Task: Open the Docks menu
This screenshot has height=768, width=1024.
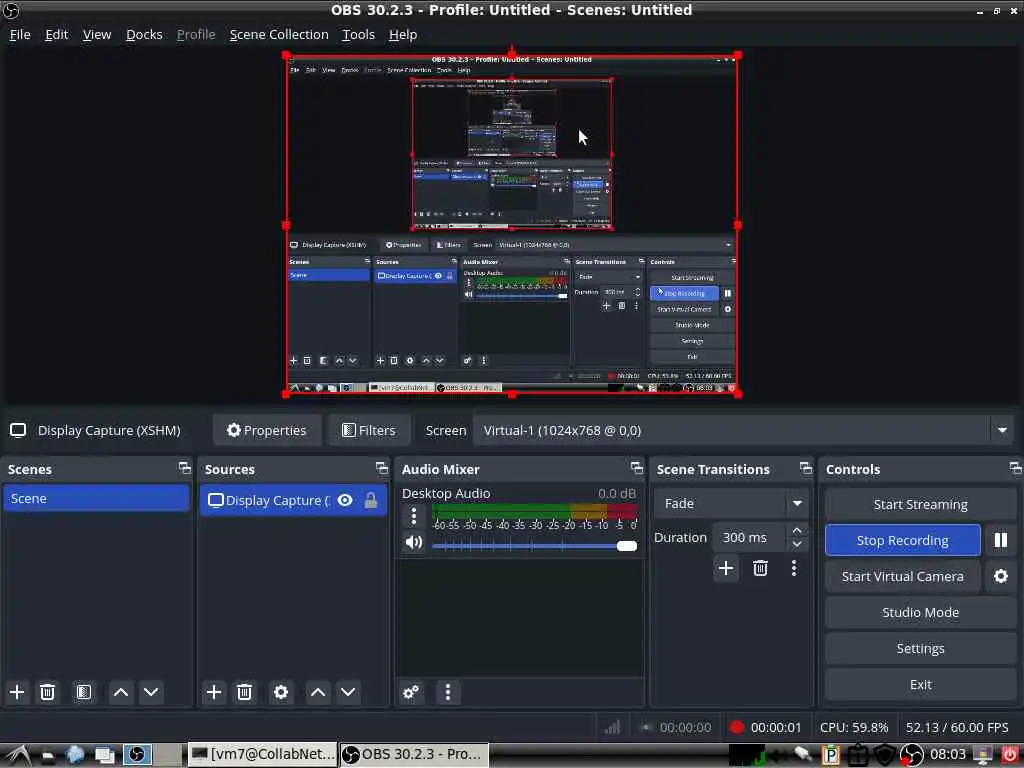Action: [x=144, y=35]
